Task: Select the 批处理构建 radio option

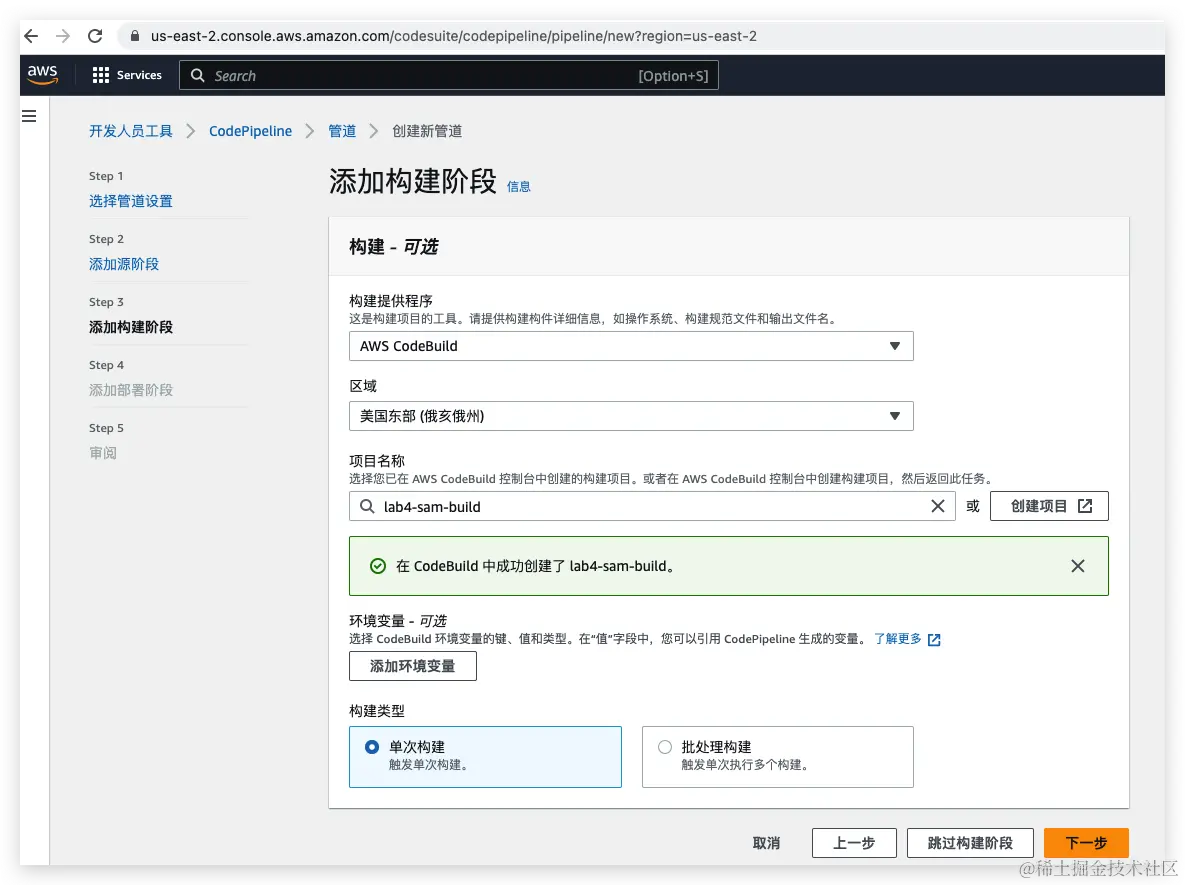Action: 664,747
